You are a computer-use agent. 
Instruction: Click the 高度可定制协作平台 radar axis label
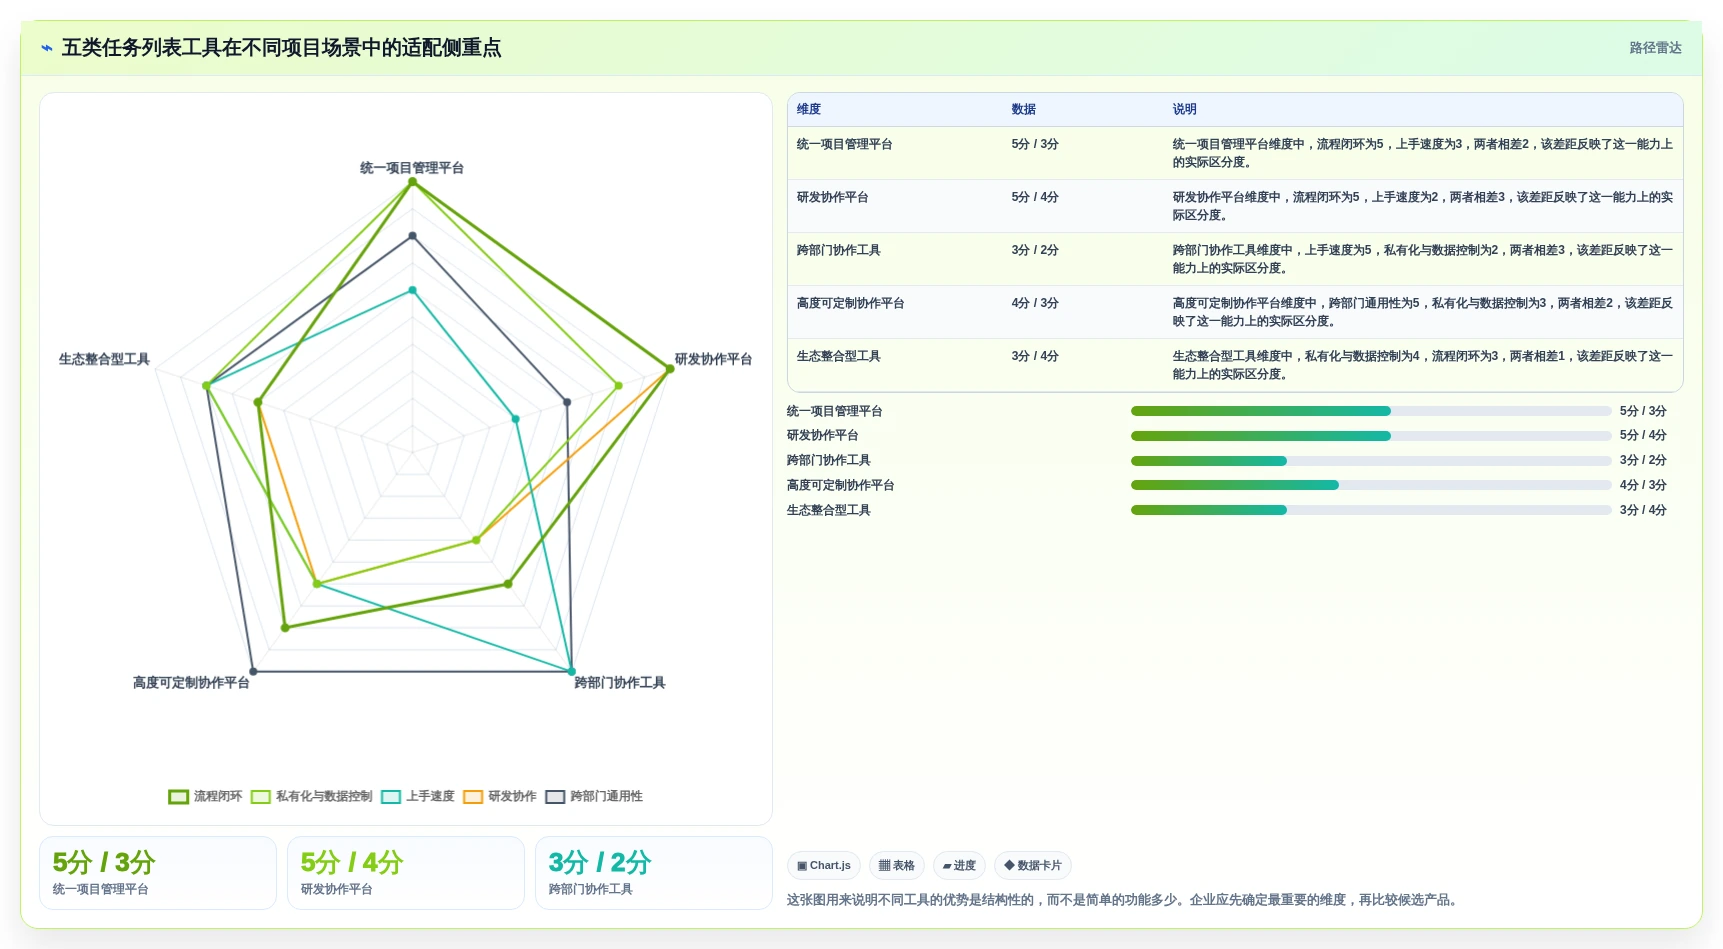click(x=191, y=683)
